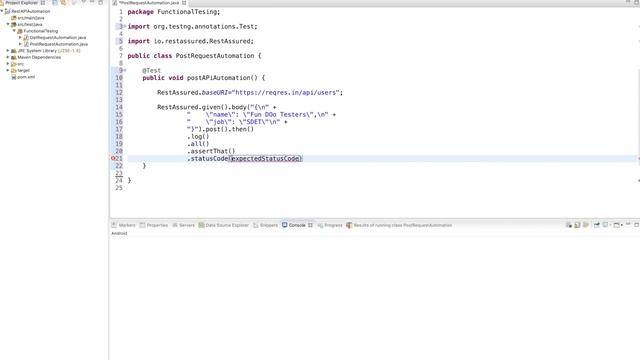This screenshot has height=360, width=640.
Task: Click the FunctionalTesing package icon
Action: 20,31
